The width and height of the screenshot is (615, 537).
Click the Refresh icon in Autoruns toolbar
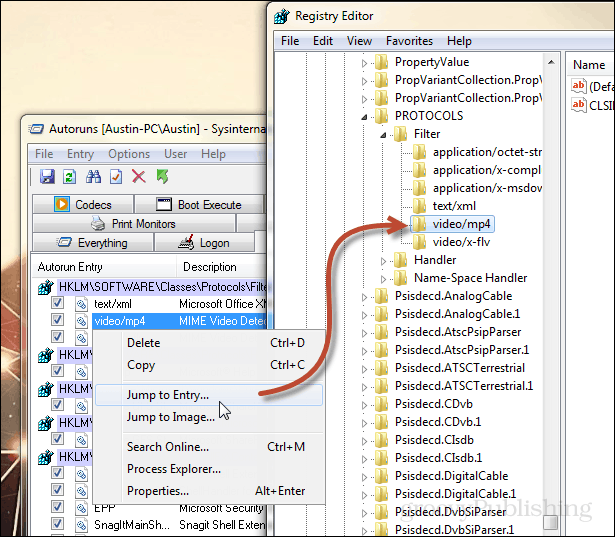(69, 177)
